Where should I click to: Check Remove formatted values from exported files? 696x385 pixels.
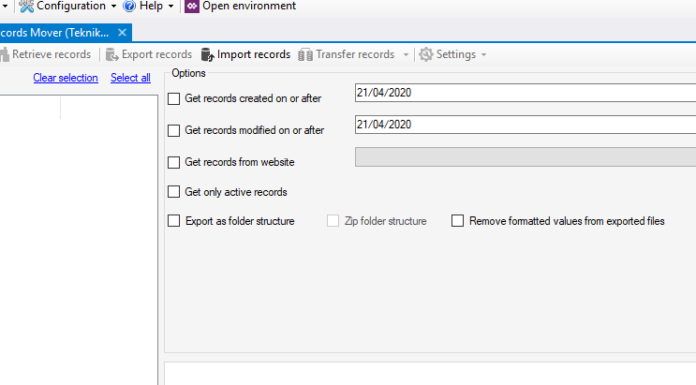click(457, 221)
